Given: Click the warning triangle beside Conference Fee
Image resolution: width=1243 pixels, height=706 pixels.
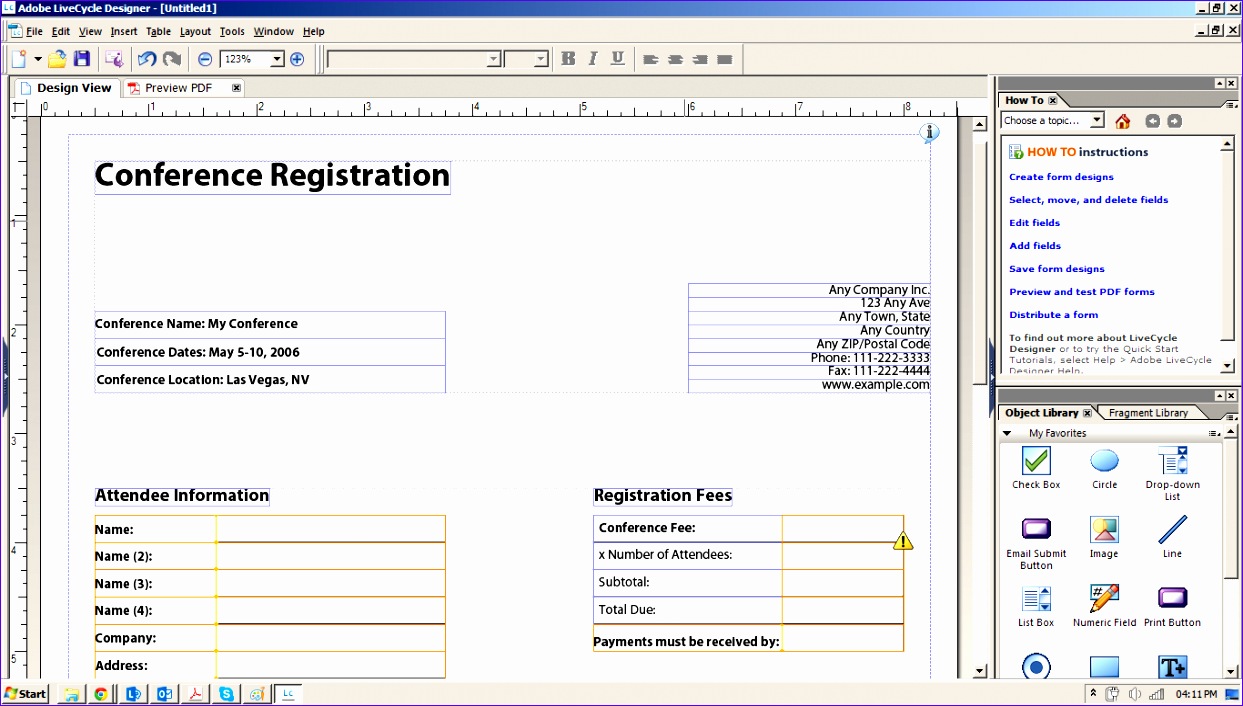Looking at the screenshot, I should [903, 540].
